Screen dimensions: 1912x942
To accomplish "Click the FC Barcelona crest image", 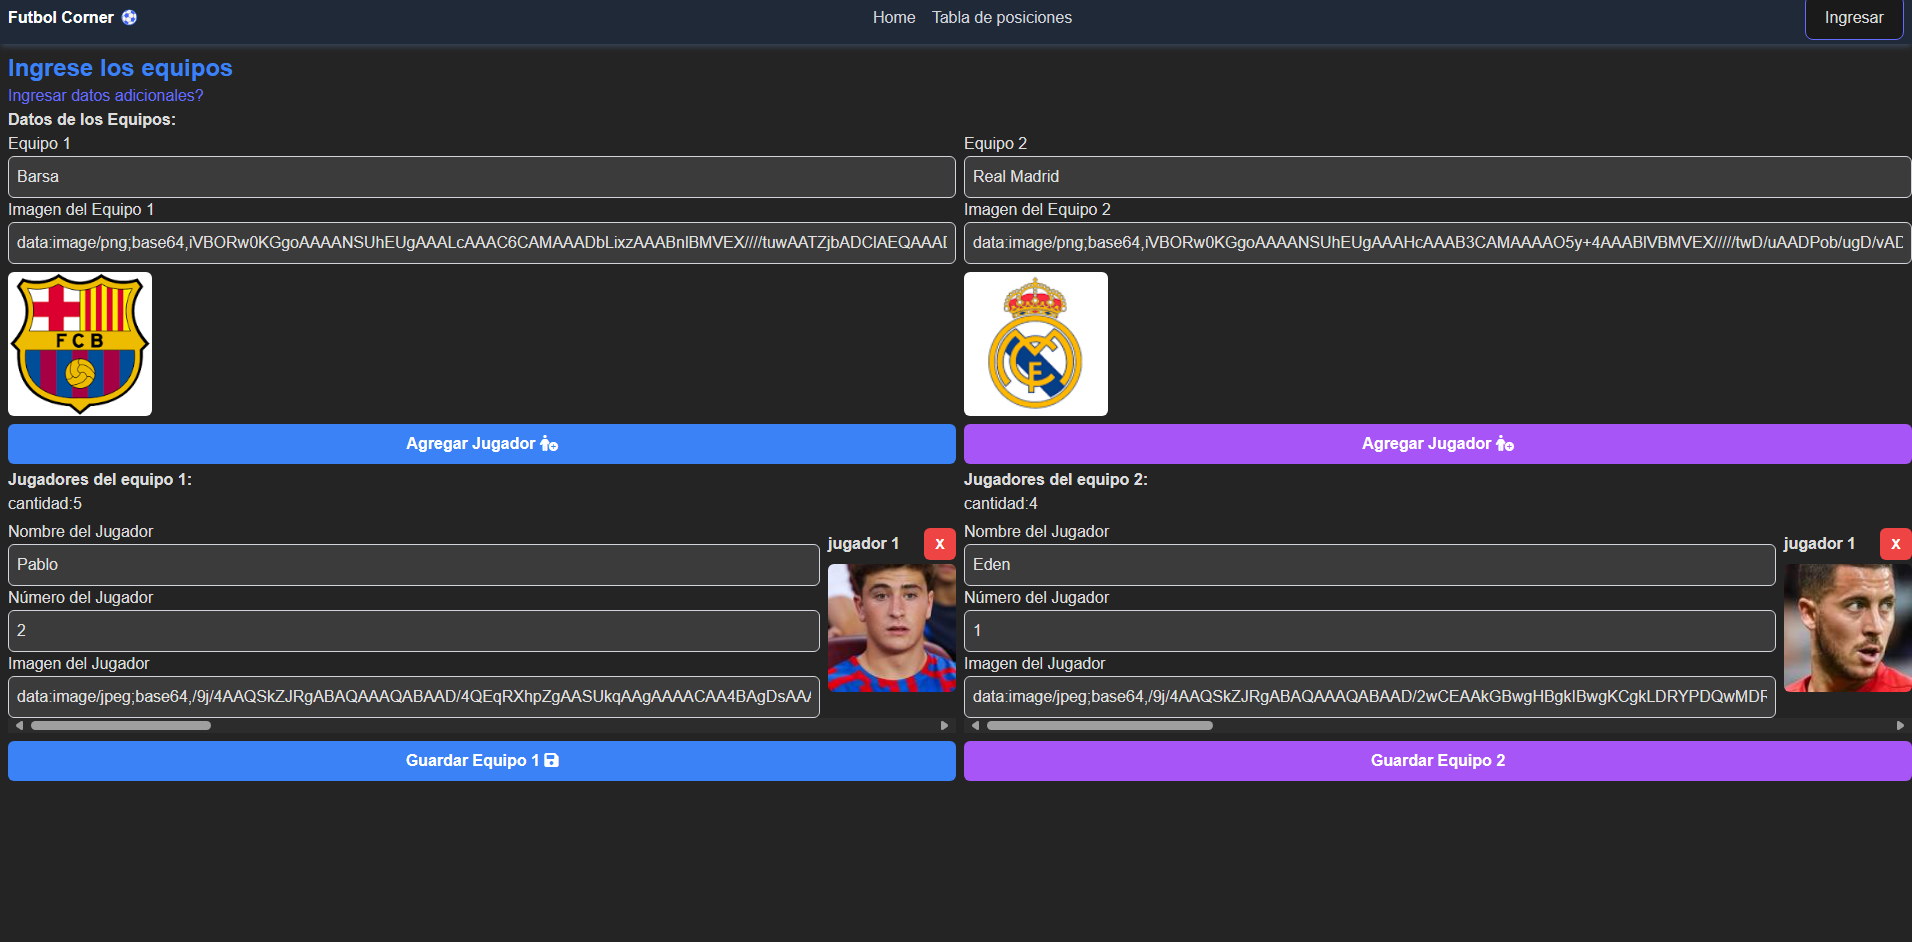I will point(80,344).
